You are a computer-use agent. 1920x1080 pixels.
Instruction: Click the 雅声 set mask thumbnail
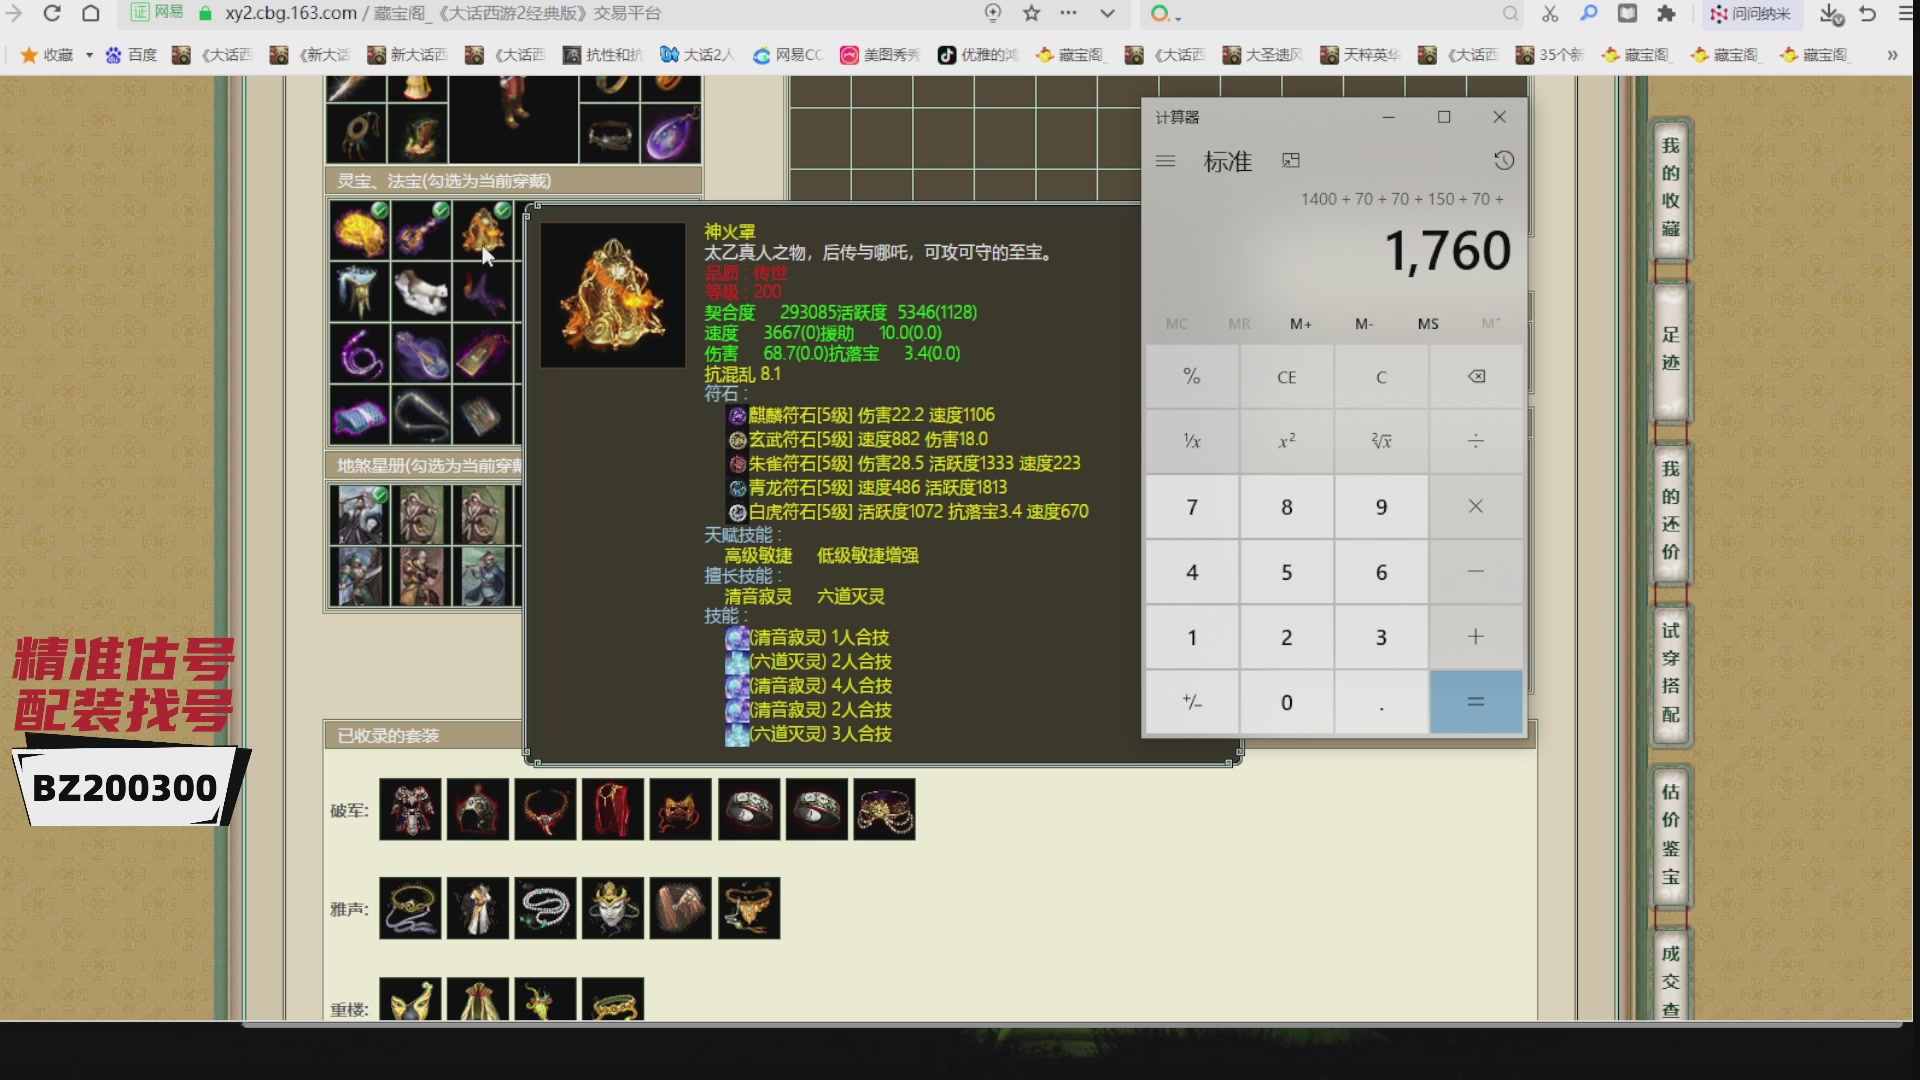pyautogui.click(x=612, y=908)
